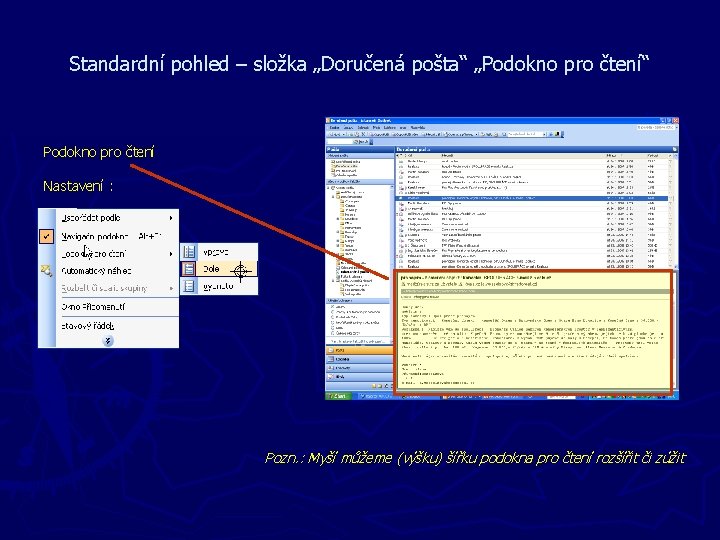Select the highlighted blue message row
This screenshot has width=720, height=540.
pos(533,198)
